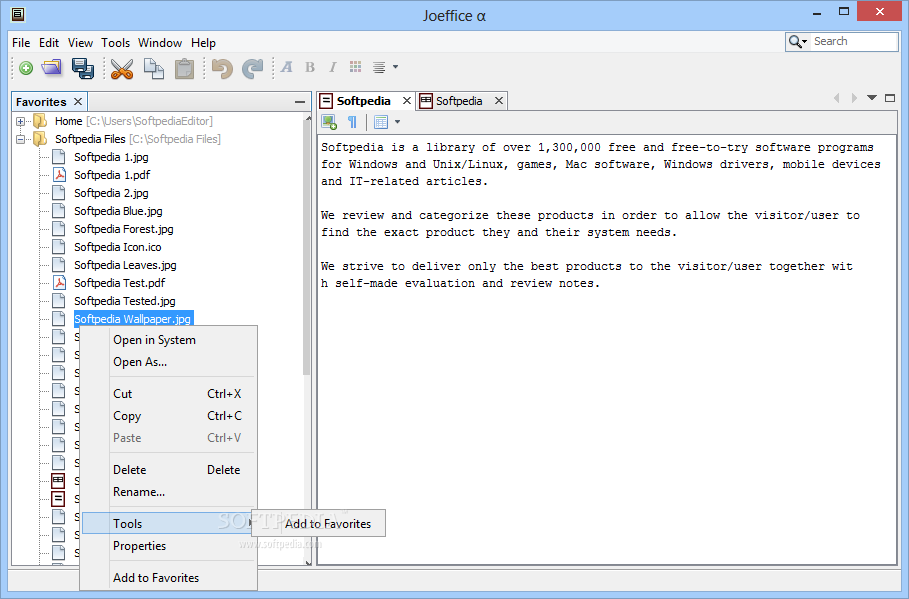The image size is (909, 599).
Task: Open the Tools menu in menu bar
Action: point(115,43)
